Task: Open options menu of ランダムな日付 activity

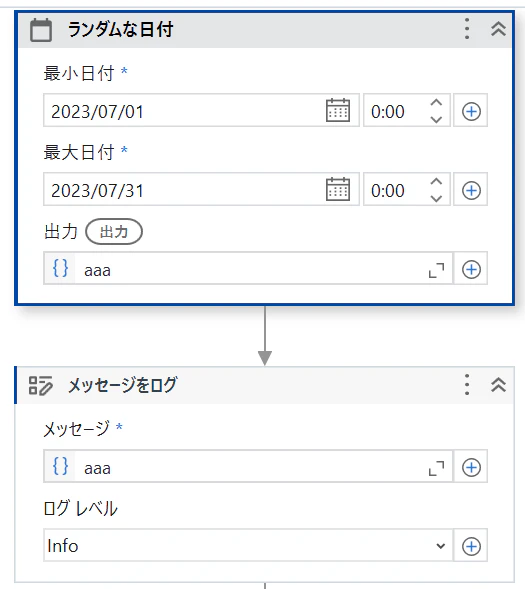Action: point(467,29)
